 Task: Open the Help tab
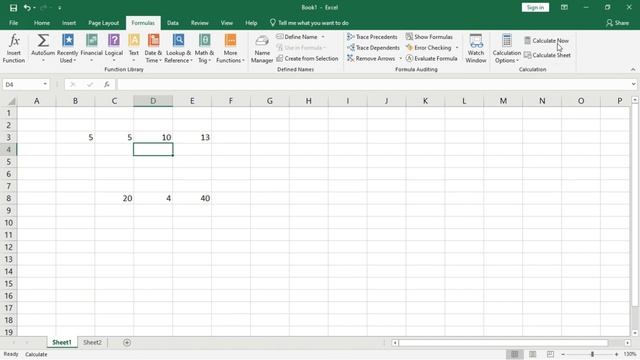point(251,23)
